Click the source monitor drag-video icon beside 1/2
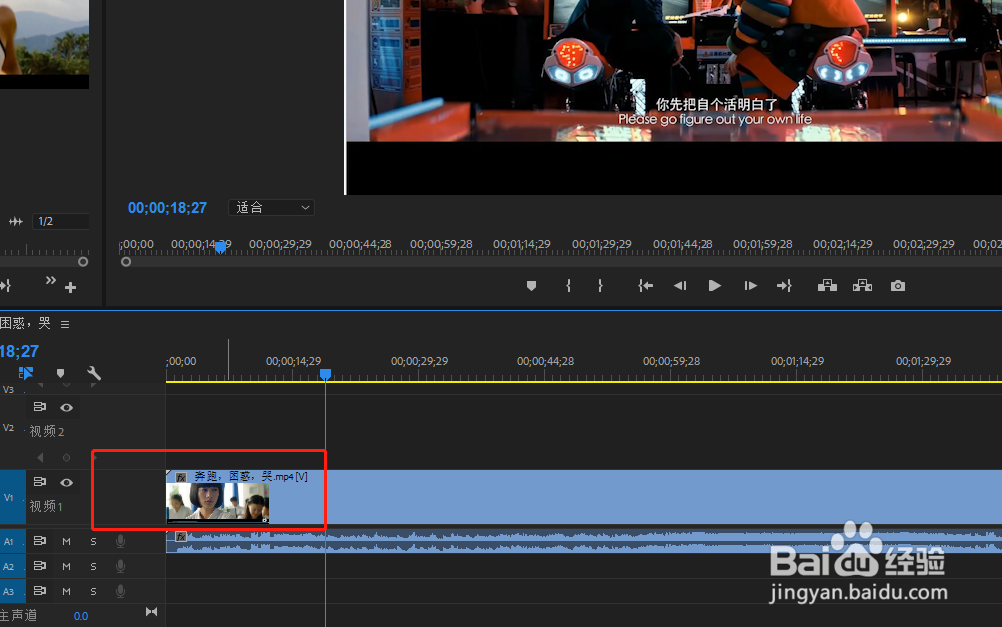 pos(15,221)
